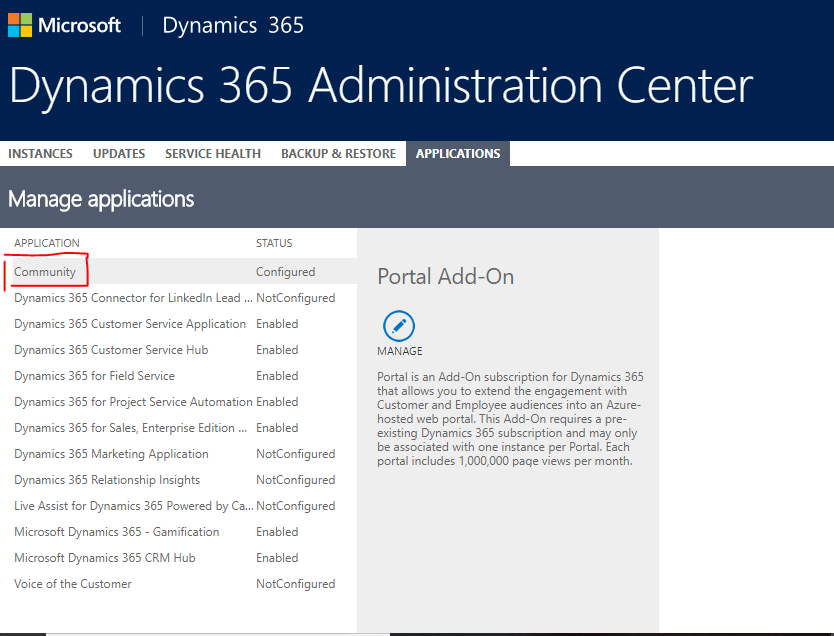The width and height of the screenshot is (834, 636).
Task: Click the Manage pencil icon
Action: pos(399,326)
